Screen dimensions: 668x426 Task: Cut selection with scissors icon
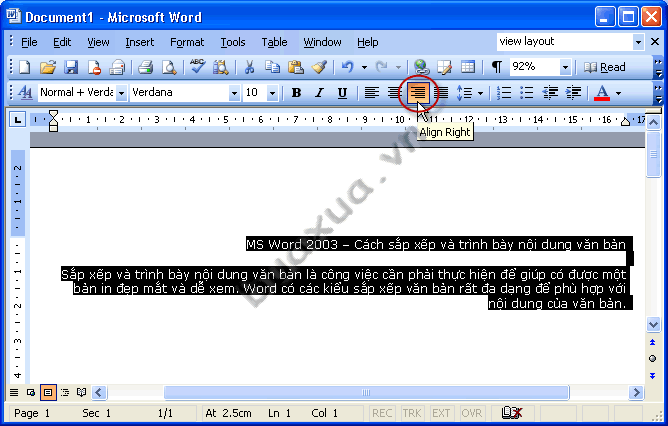249,67
